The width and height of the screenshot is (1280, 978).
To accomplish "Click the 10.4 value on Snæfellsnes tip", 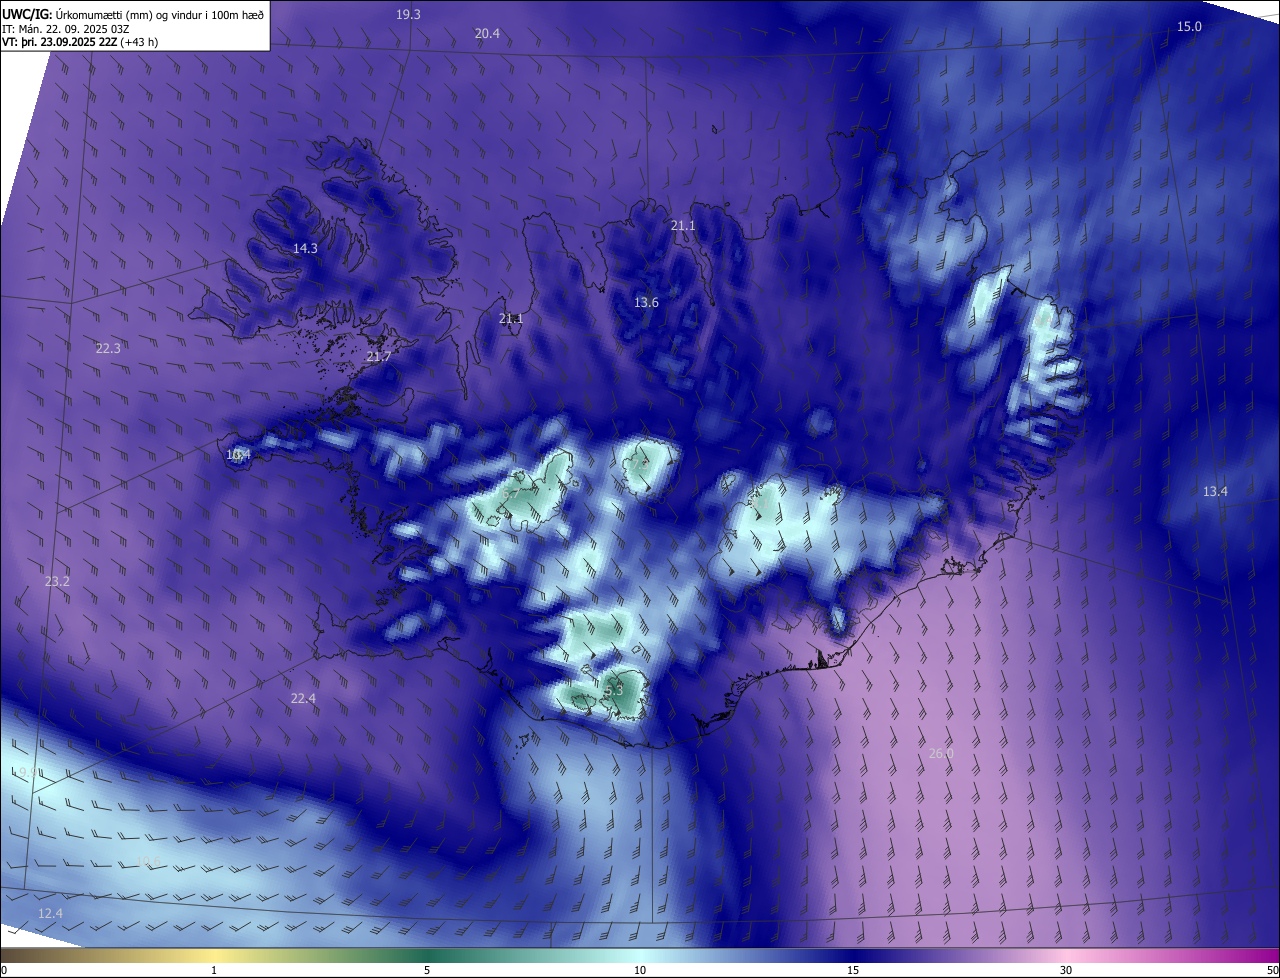I will point(238,454).
